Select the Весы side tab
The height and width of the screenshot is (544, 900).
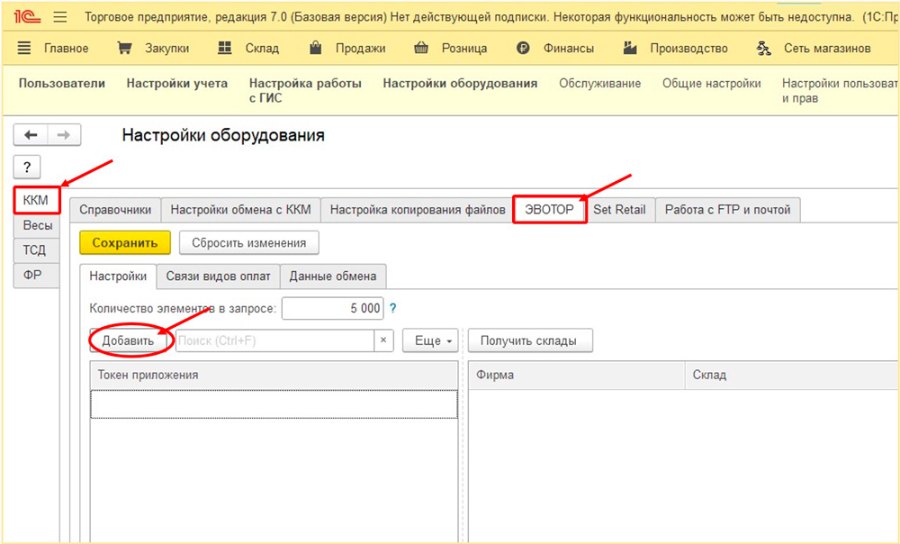(x=37, y=226)
